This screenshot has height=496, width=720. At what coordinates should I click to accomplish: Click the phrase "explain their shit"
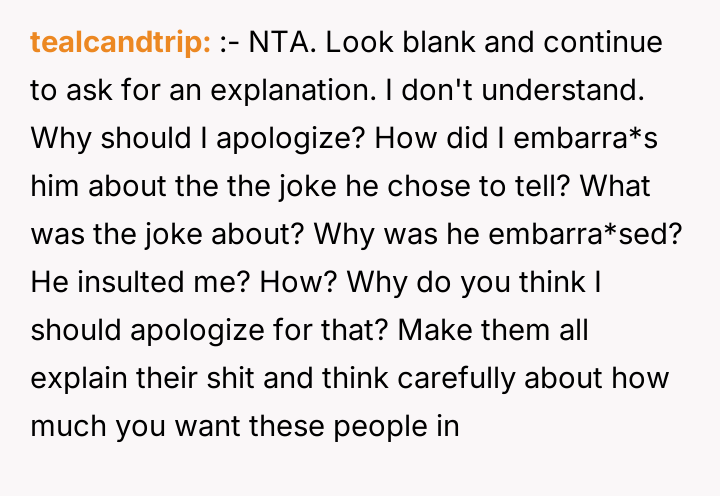coord(144,379)
